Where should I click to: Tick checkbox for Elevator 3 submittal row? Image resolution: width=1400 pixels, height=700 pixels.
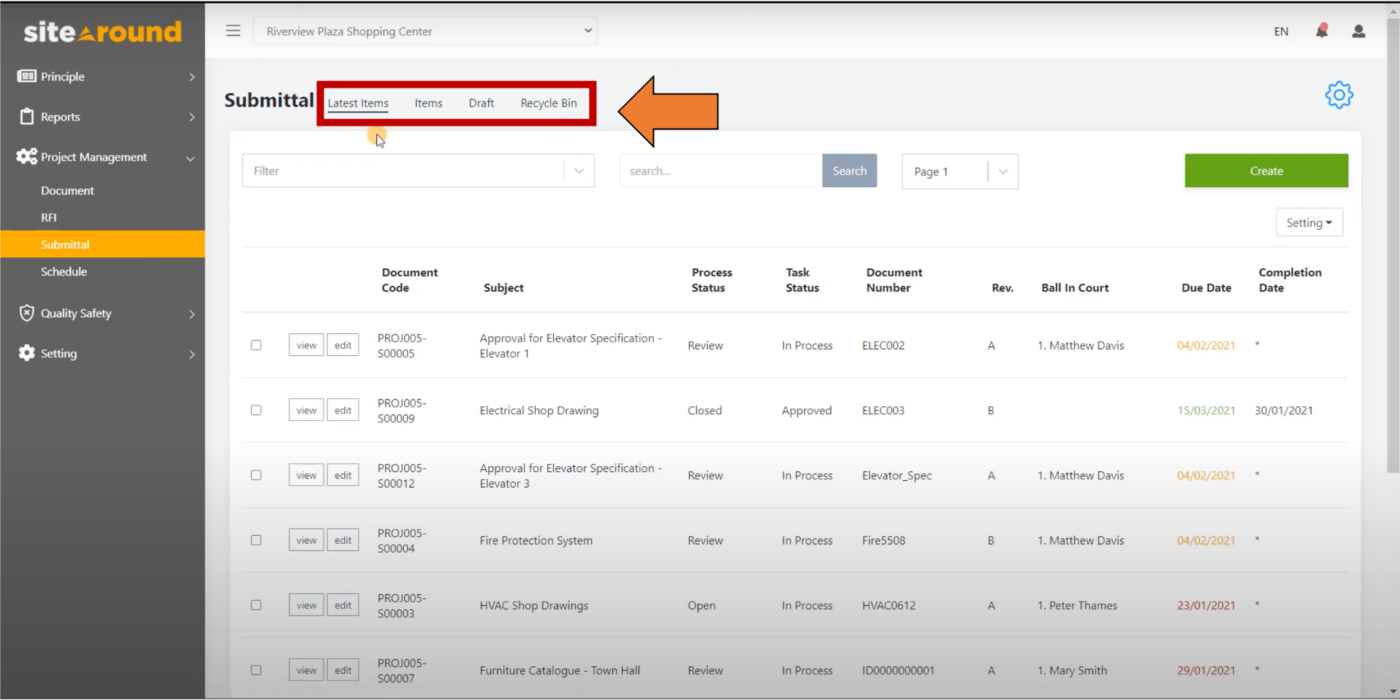256,475
